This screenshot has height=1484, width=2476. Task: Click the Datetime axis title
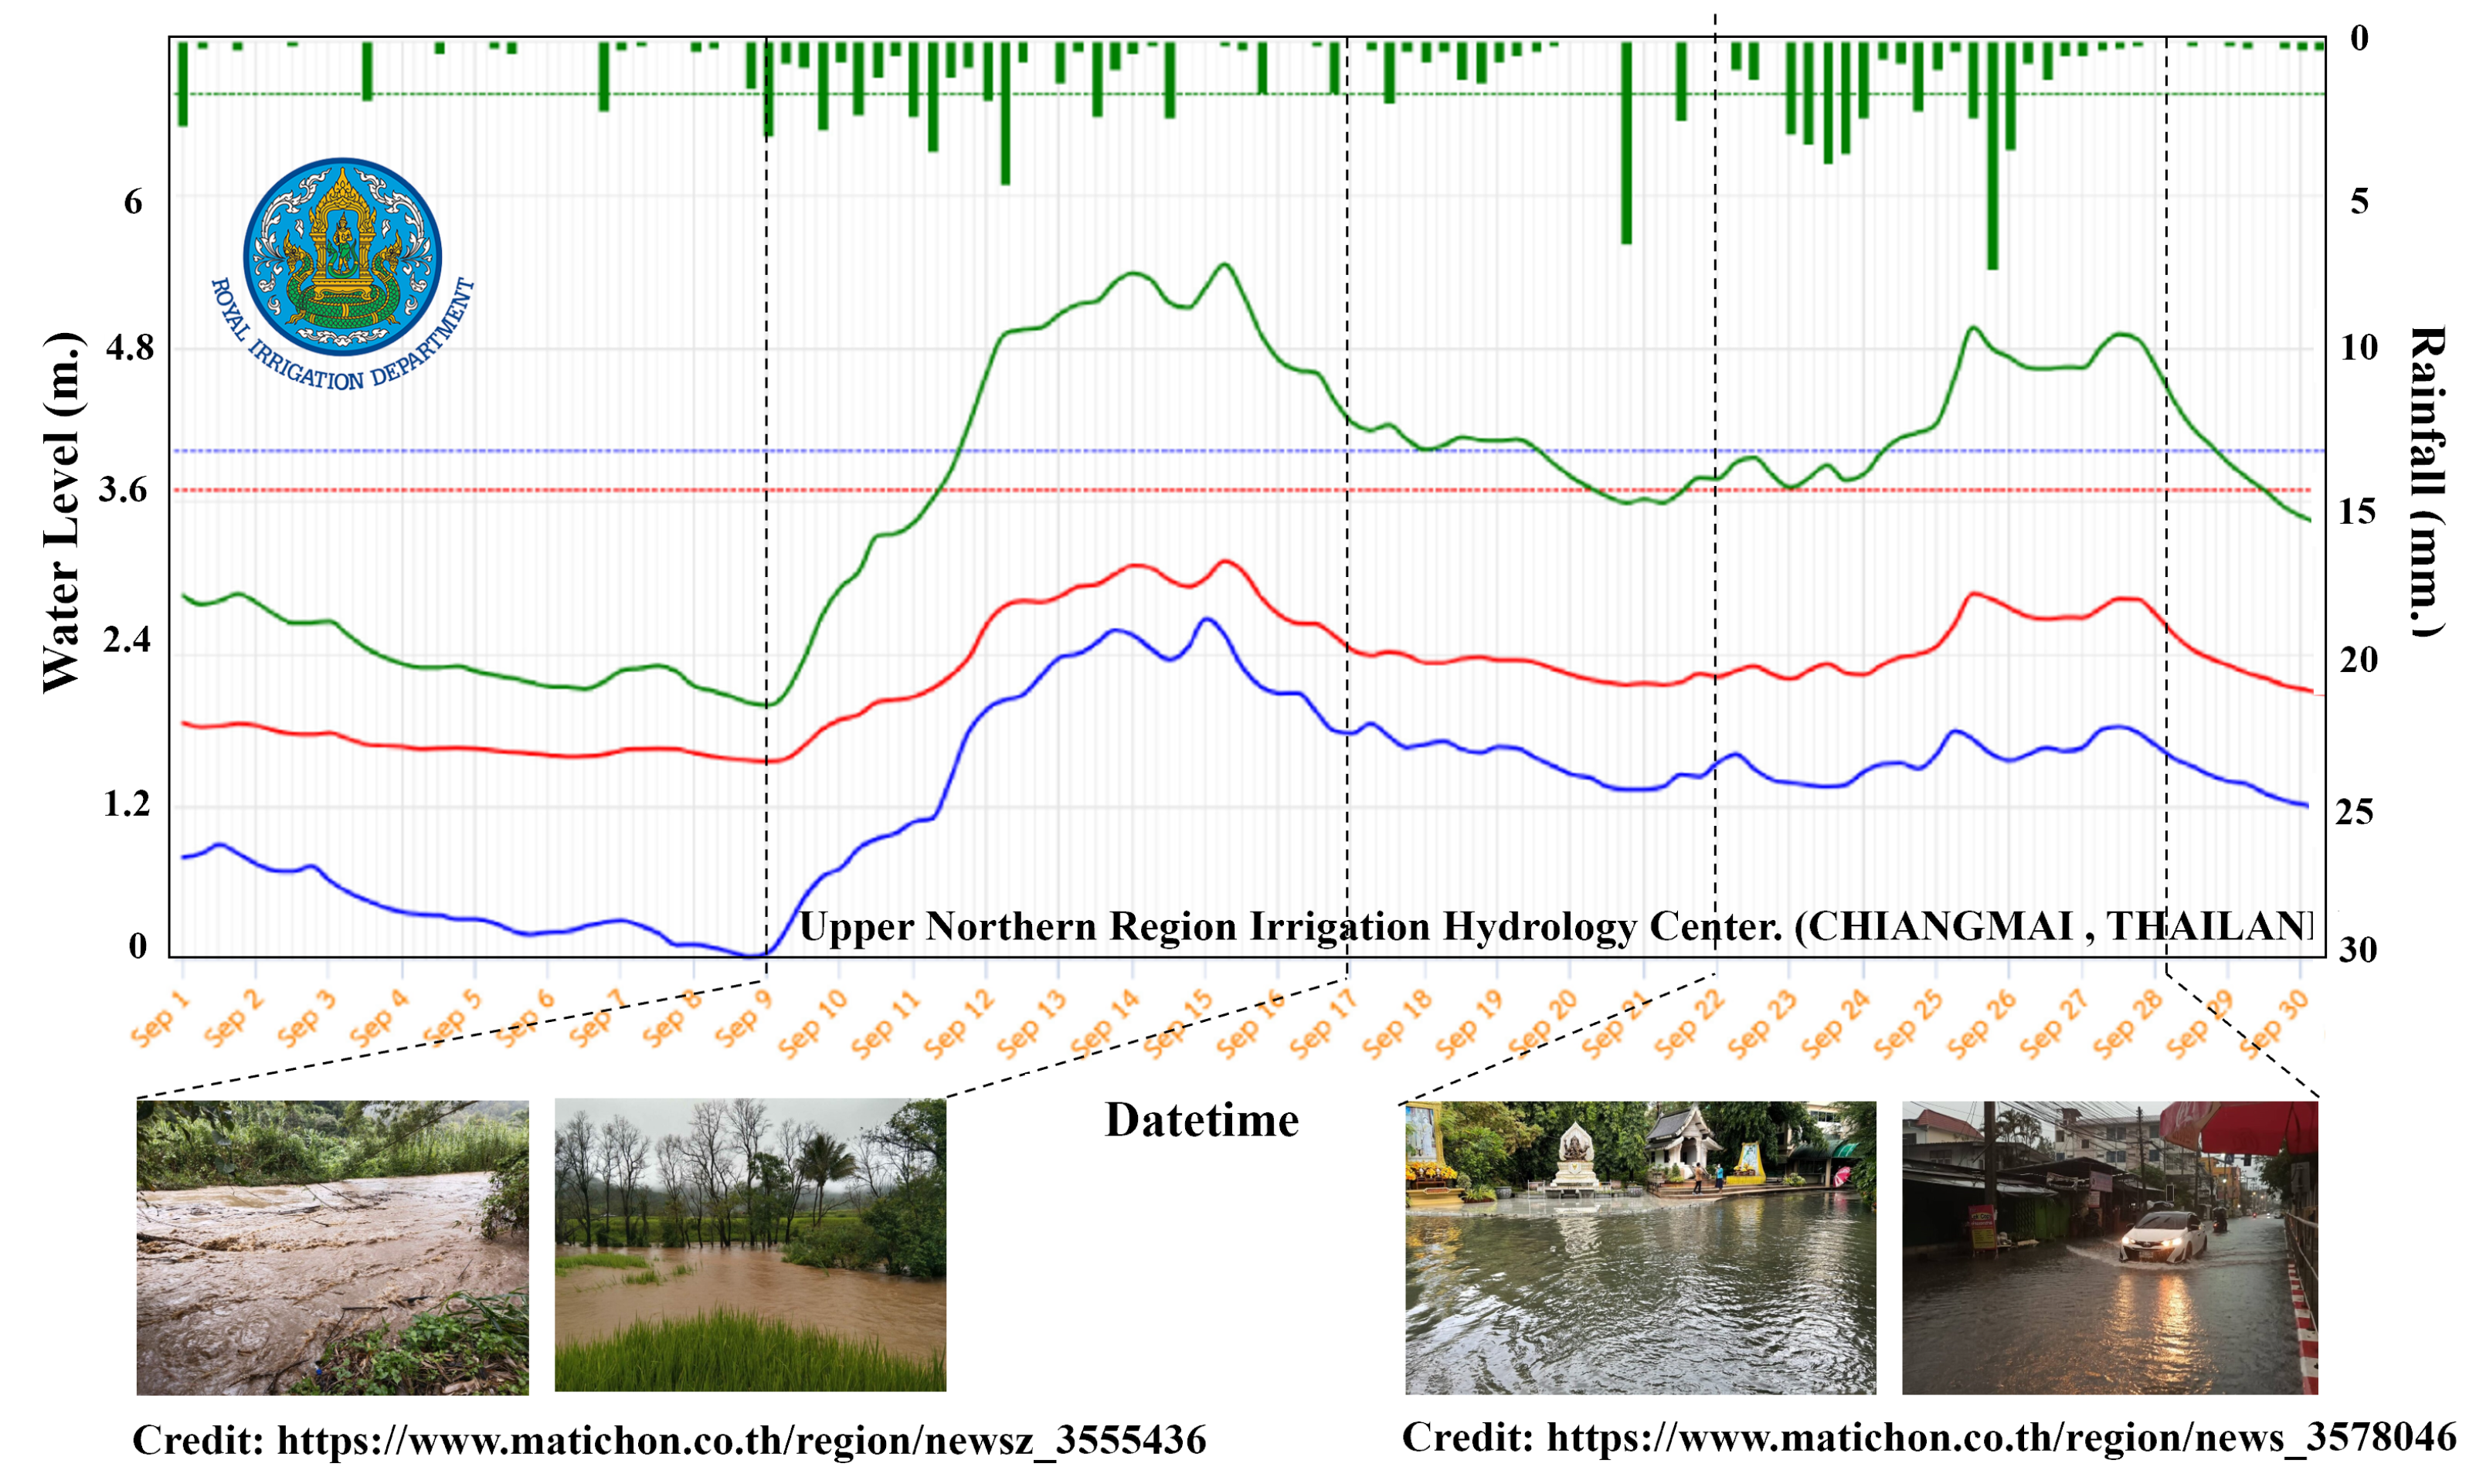1201,1120
